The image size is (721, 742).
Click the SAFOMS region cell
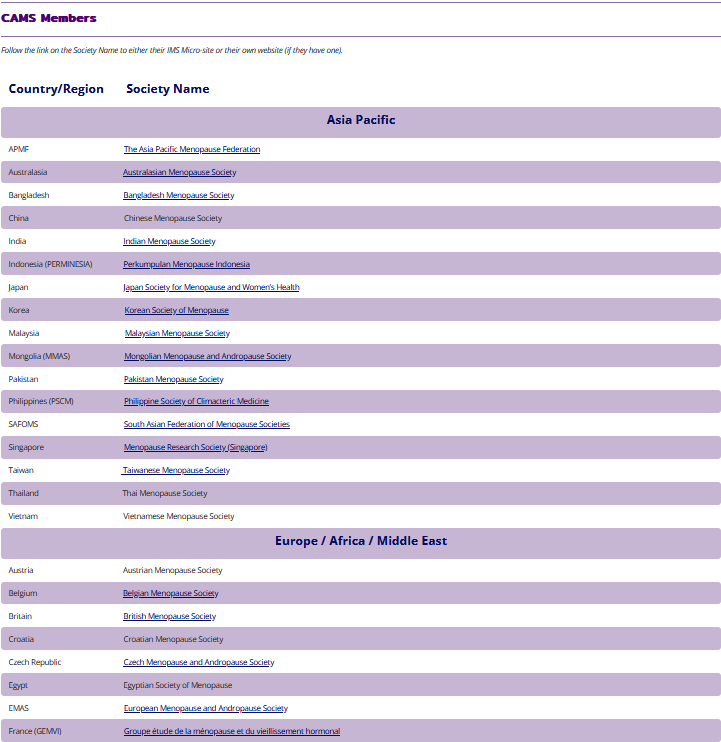pyautogui.click(x=24, y=424)
